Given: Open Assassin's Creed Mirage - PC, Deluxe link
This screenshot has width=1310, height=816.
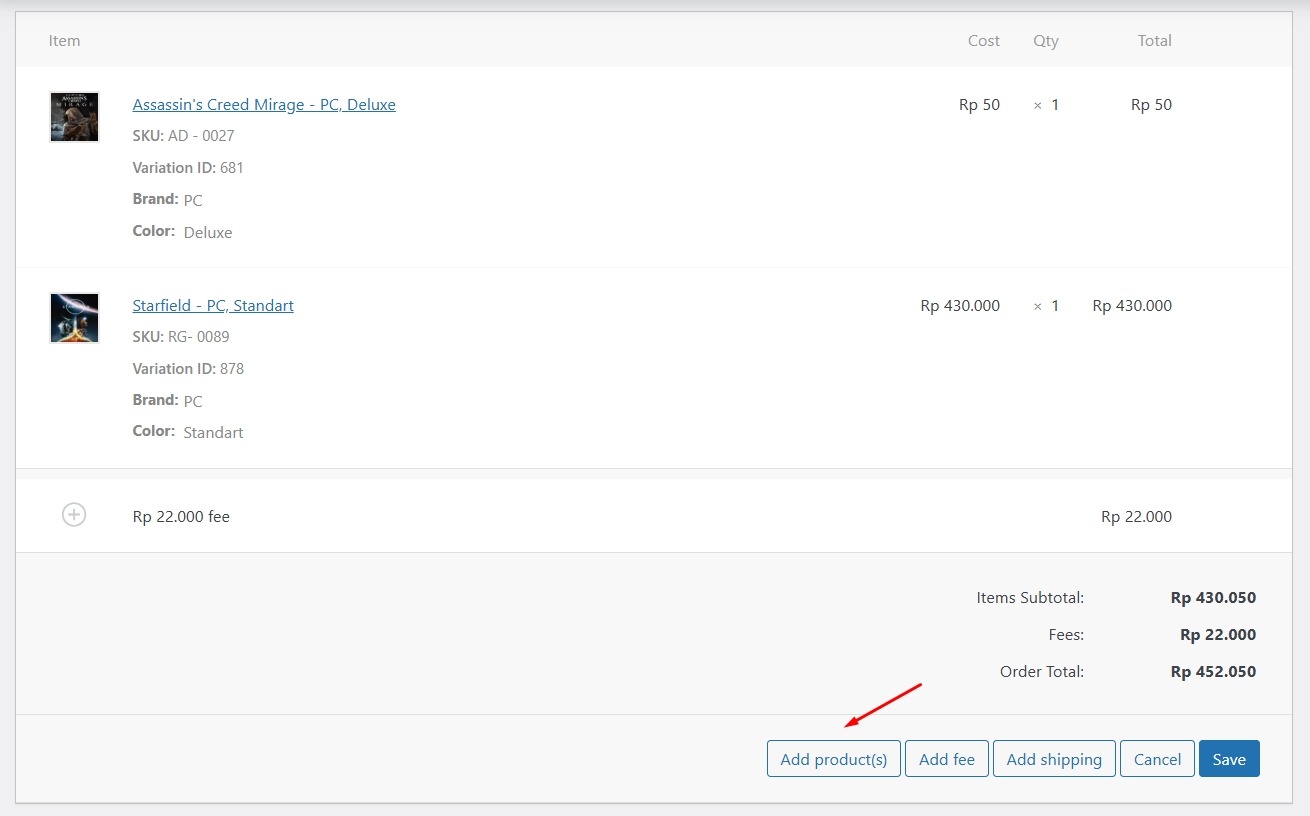Looking at the screenshot, I should coord(264,104).
